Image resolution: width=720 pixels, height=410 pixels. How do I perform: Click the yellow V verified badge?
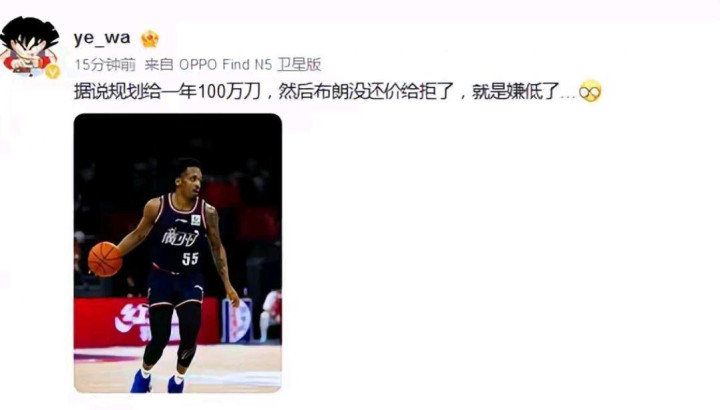click(x=53, y=71)
